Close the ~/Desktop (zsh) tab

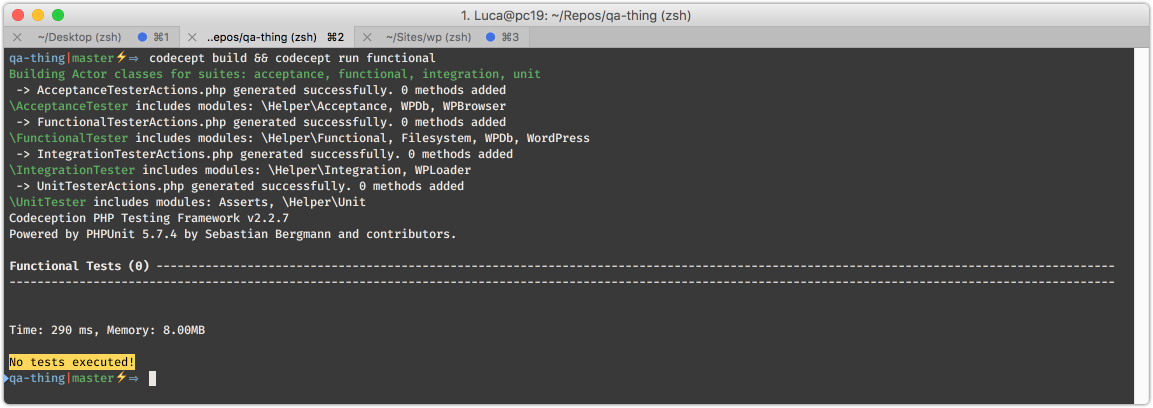pyautogui.click(x=17, y=37)
